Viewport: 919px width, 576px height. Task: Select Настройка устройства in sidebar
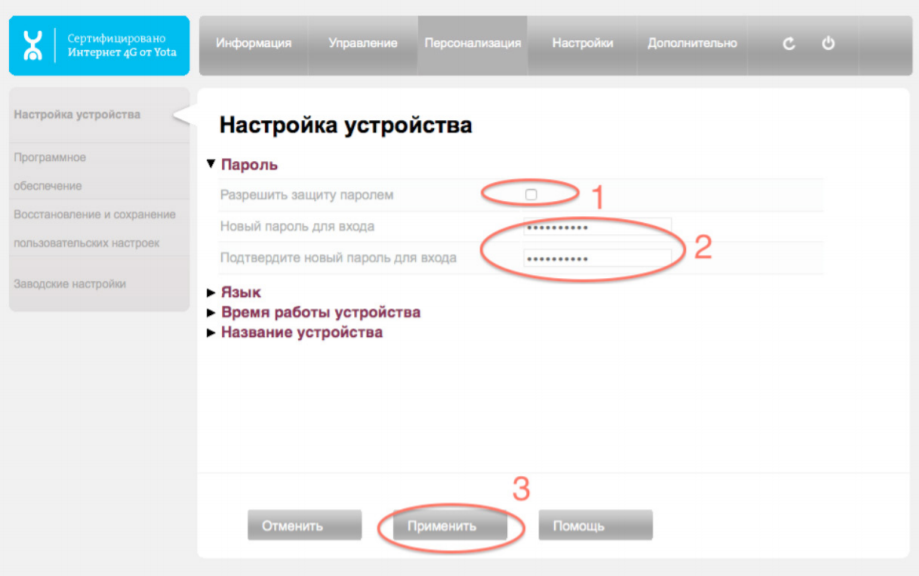point(77,115)
